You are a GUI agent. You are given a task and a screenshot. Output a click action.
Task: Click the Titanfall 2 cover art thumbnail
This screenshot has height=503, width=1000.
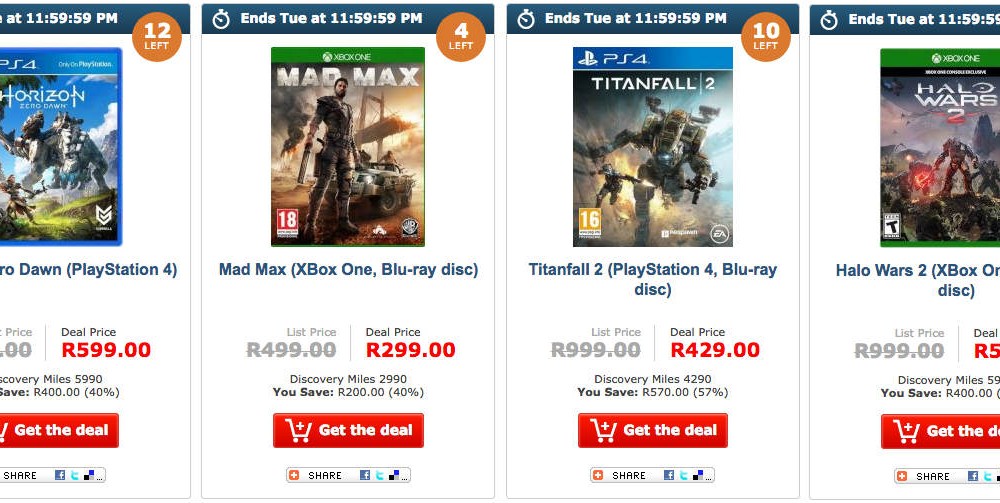(x=652, y=146)
